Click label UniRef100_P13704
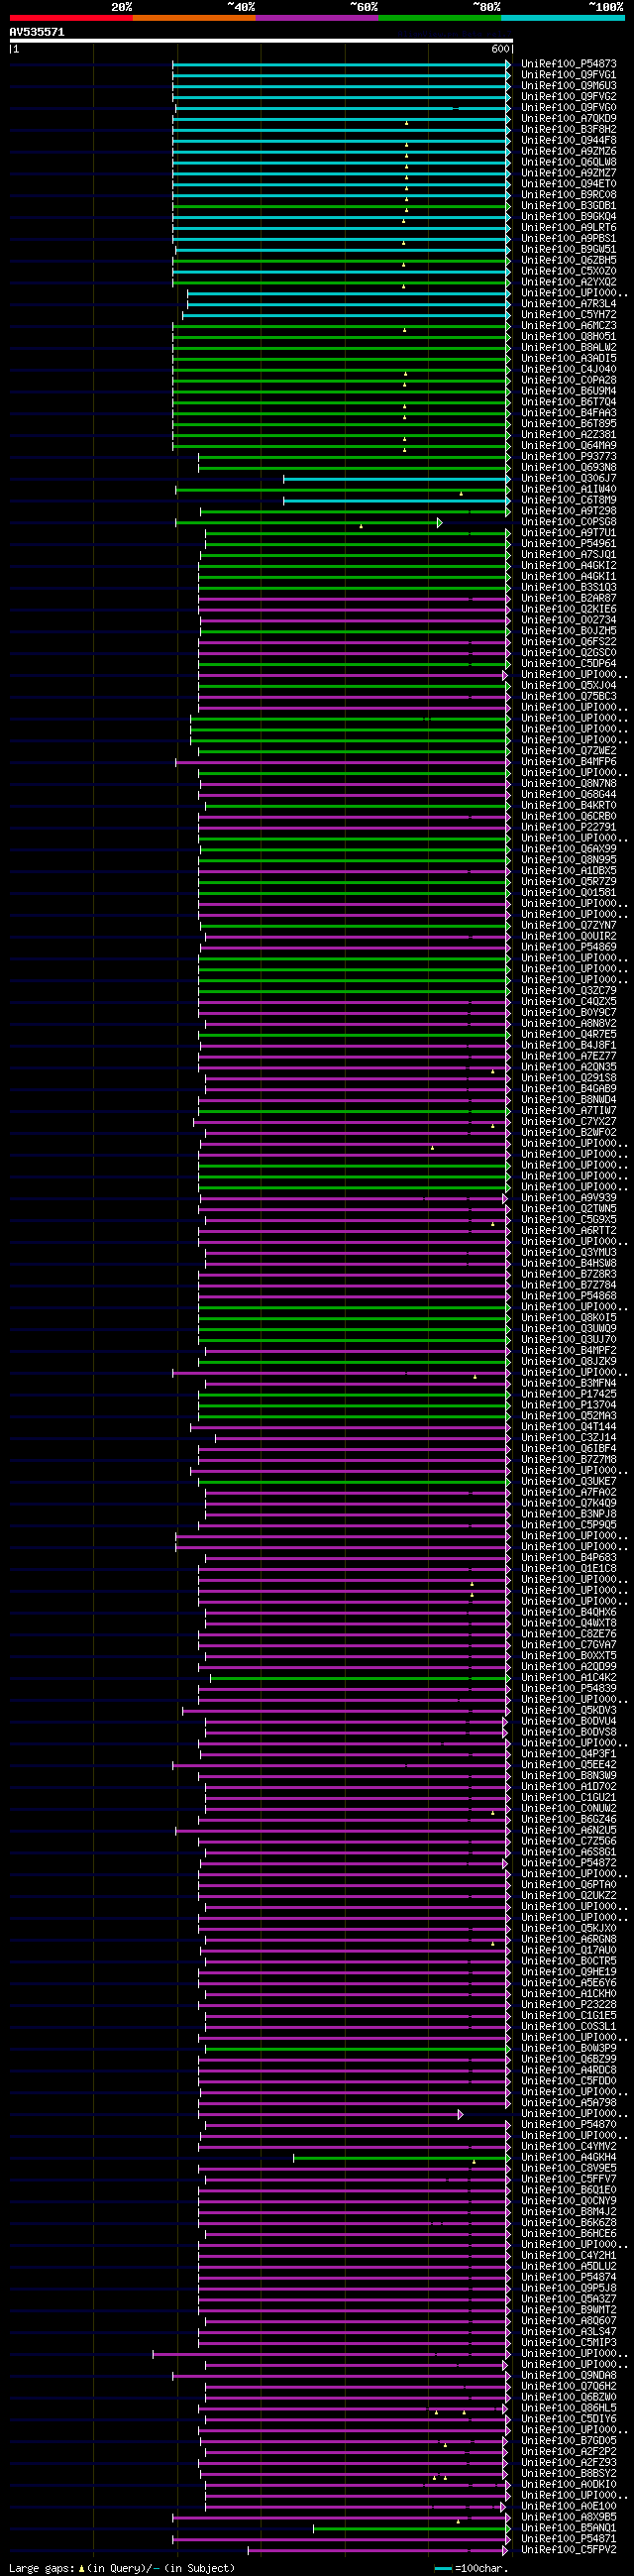Screen dimensions: 634x2576 pos(568,1405)
